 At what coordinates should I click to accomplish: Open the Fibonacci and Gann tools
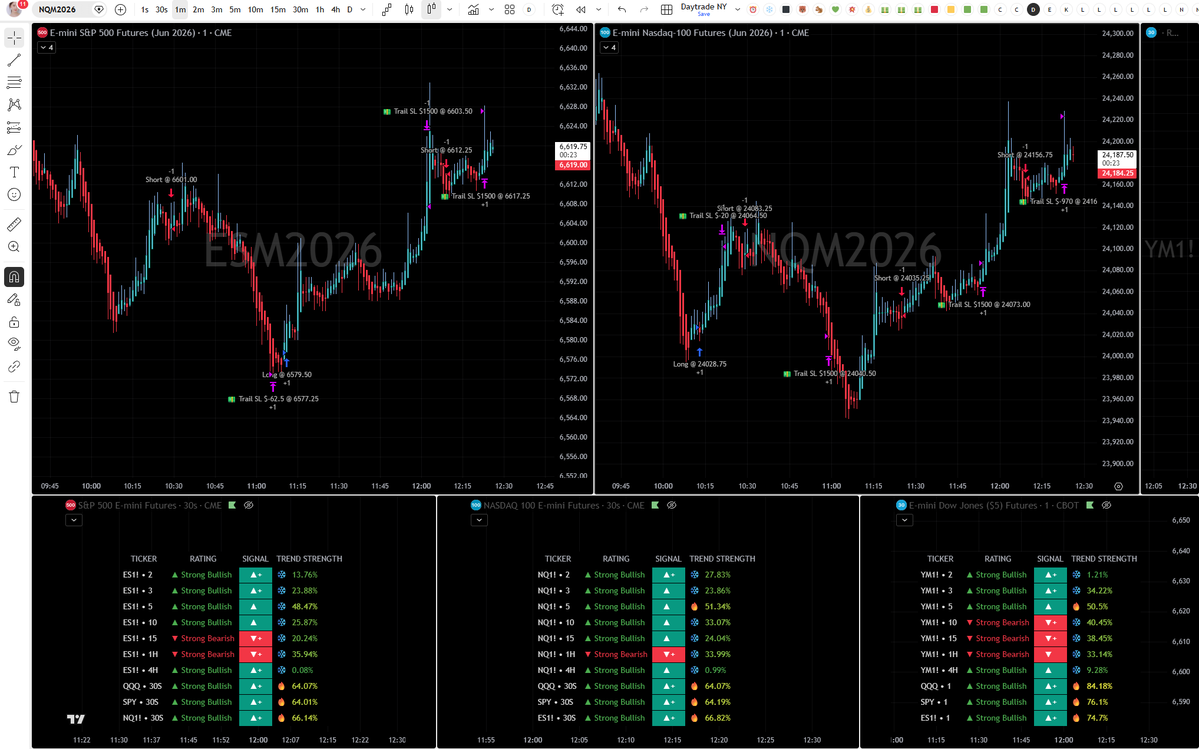[14, 83]
